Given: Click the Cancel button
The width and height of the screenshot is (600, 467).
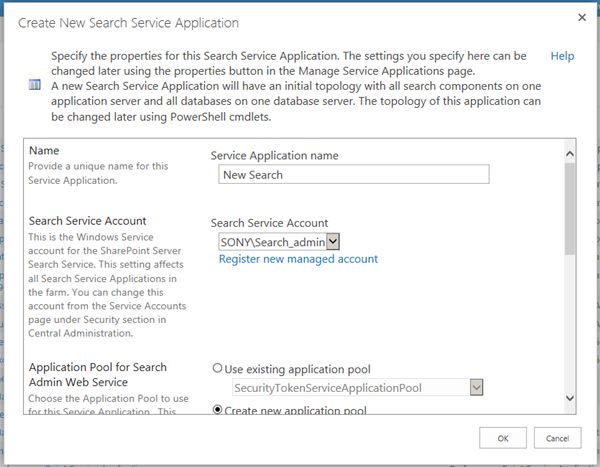Looking at the screenshot, I should coord(558,438).
